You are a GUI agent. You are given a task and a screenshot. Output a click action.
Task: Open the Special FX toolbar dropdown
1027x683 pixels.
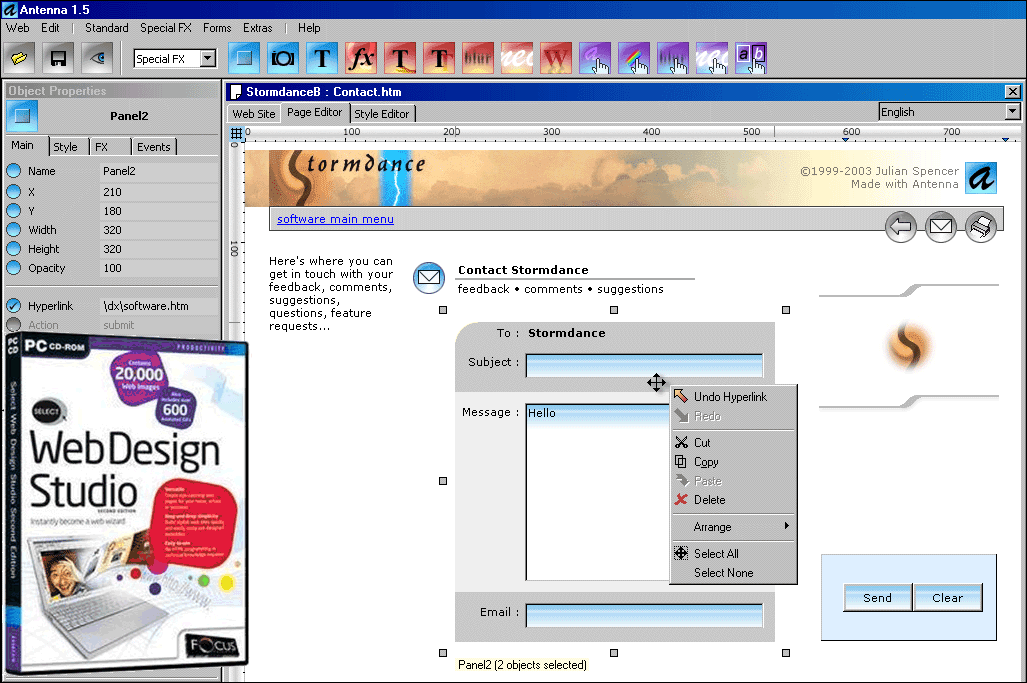(208, 58)
